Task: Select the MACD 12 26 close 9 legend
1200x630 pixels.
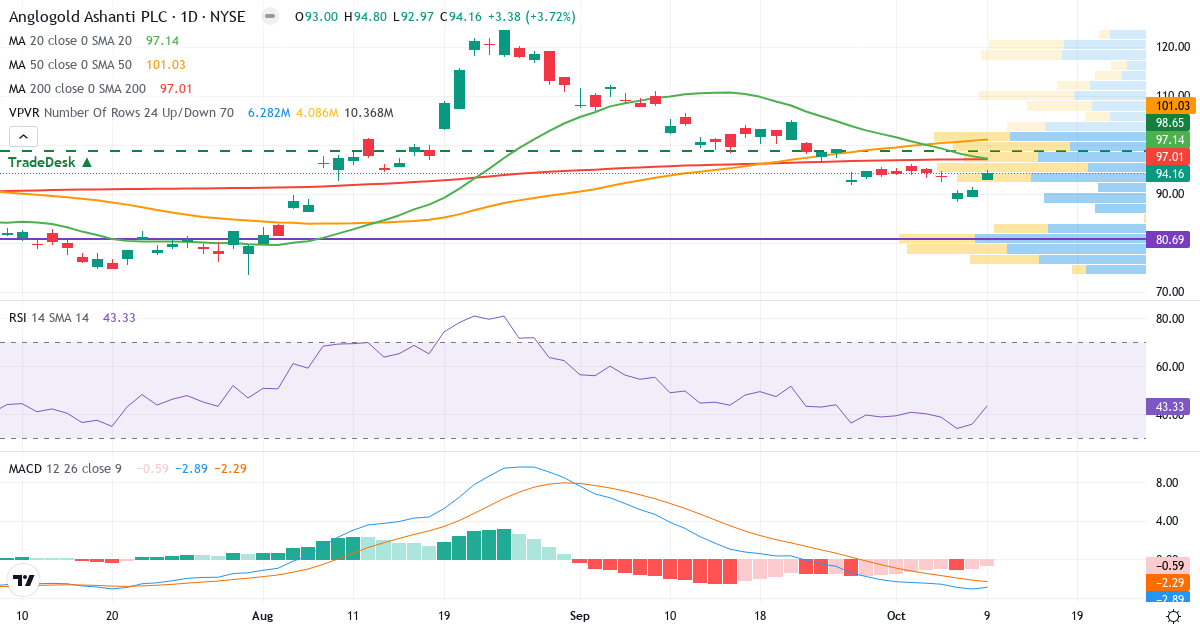Action: [65, 468]
